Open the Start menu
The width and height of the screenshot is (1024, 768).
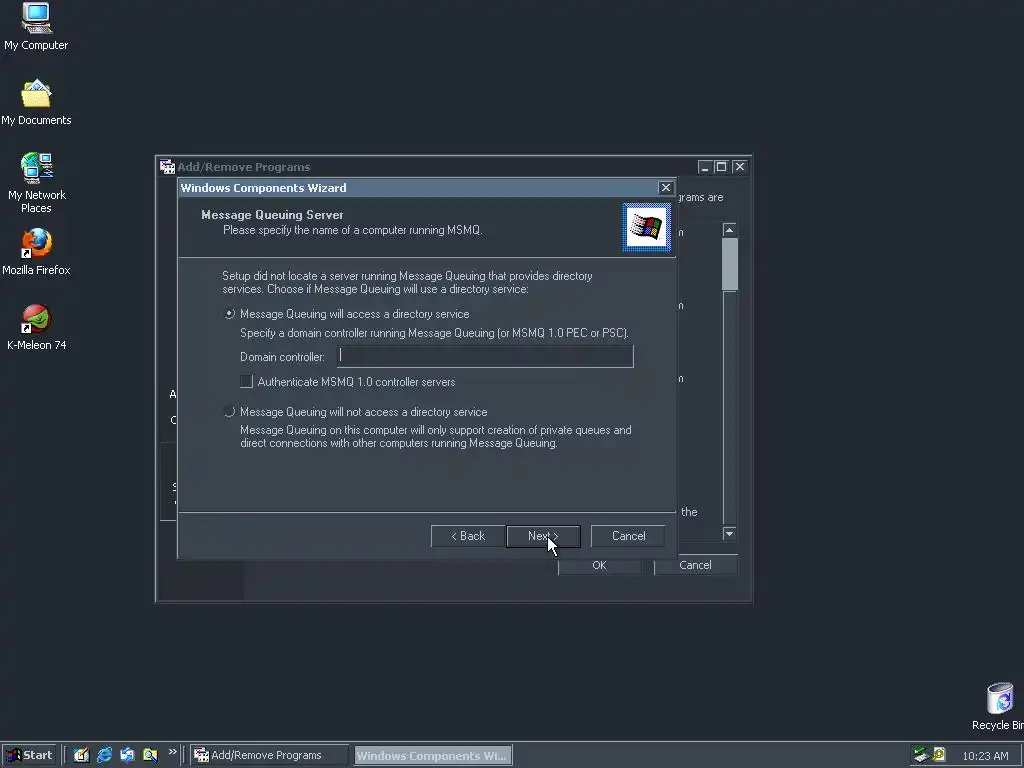pyautogui.click(x=29, y=755)
